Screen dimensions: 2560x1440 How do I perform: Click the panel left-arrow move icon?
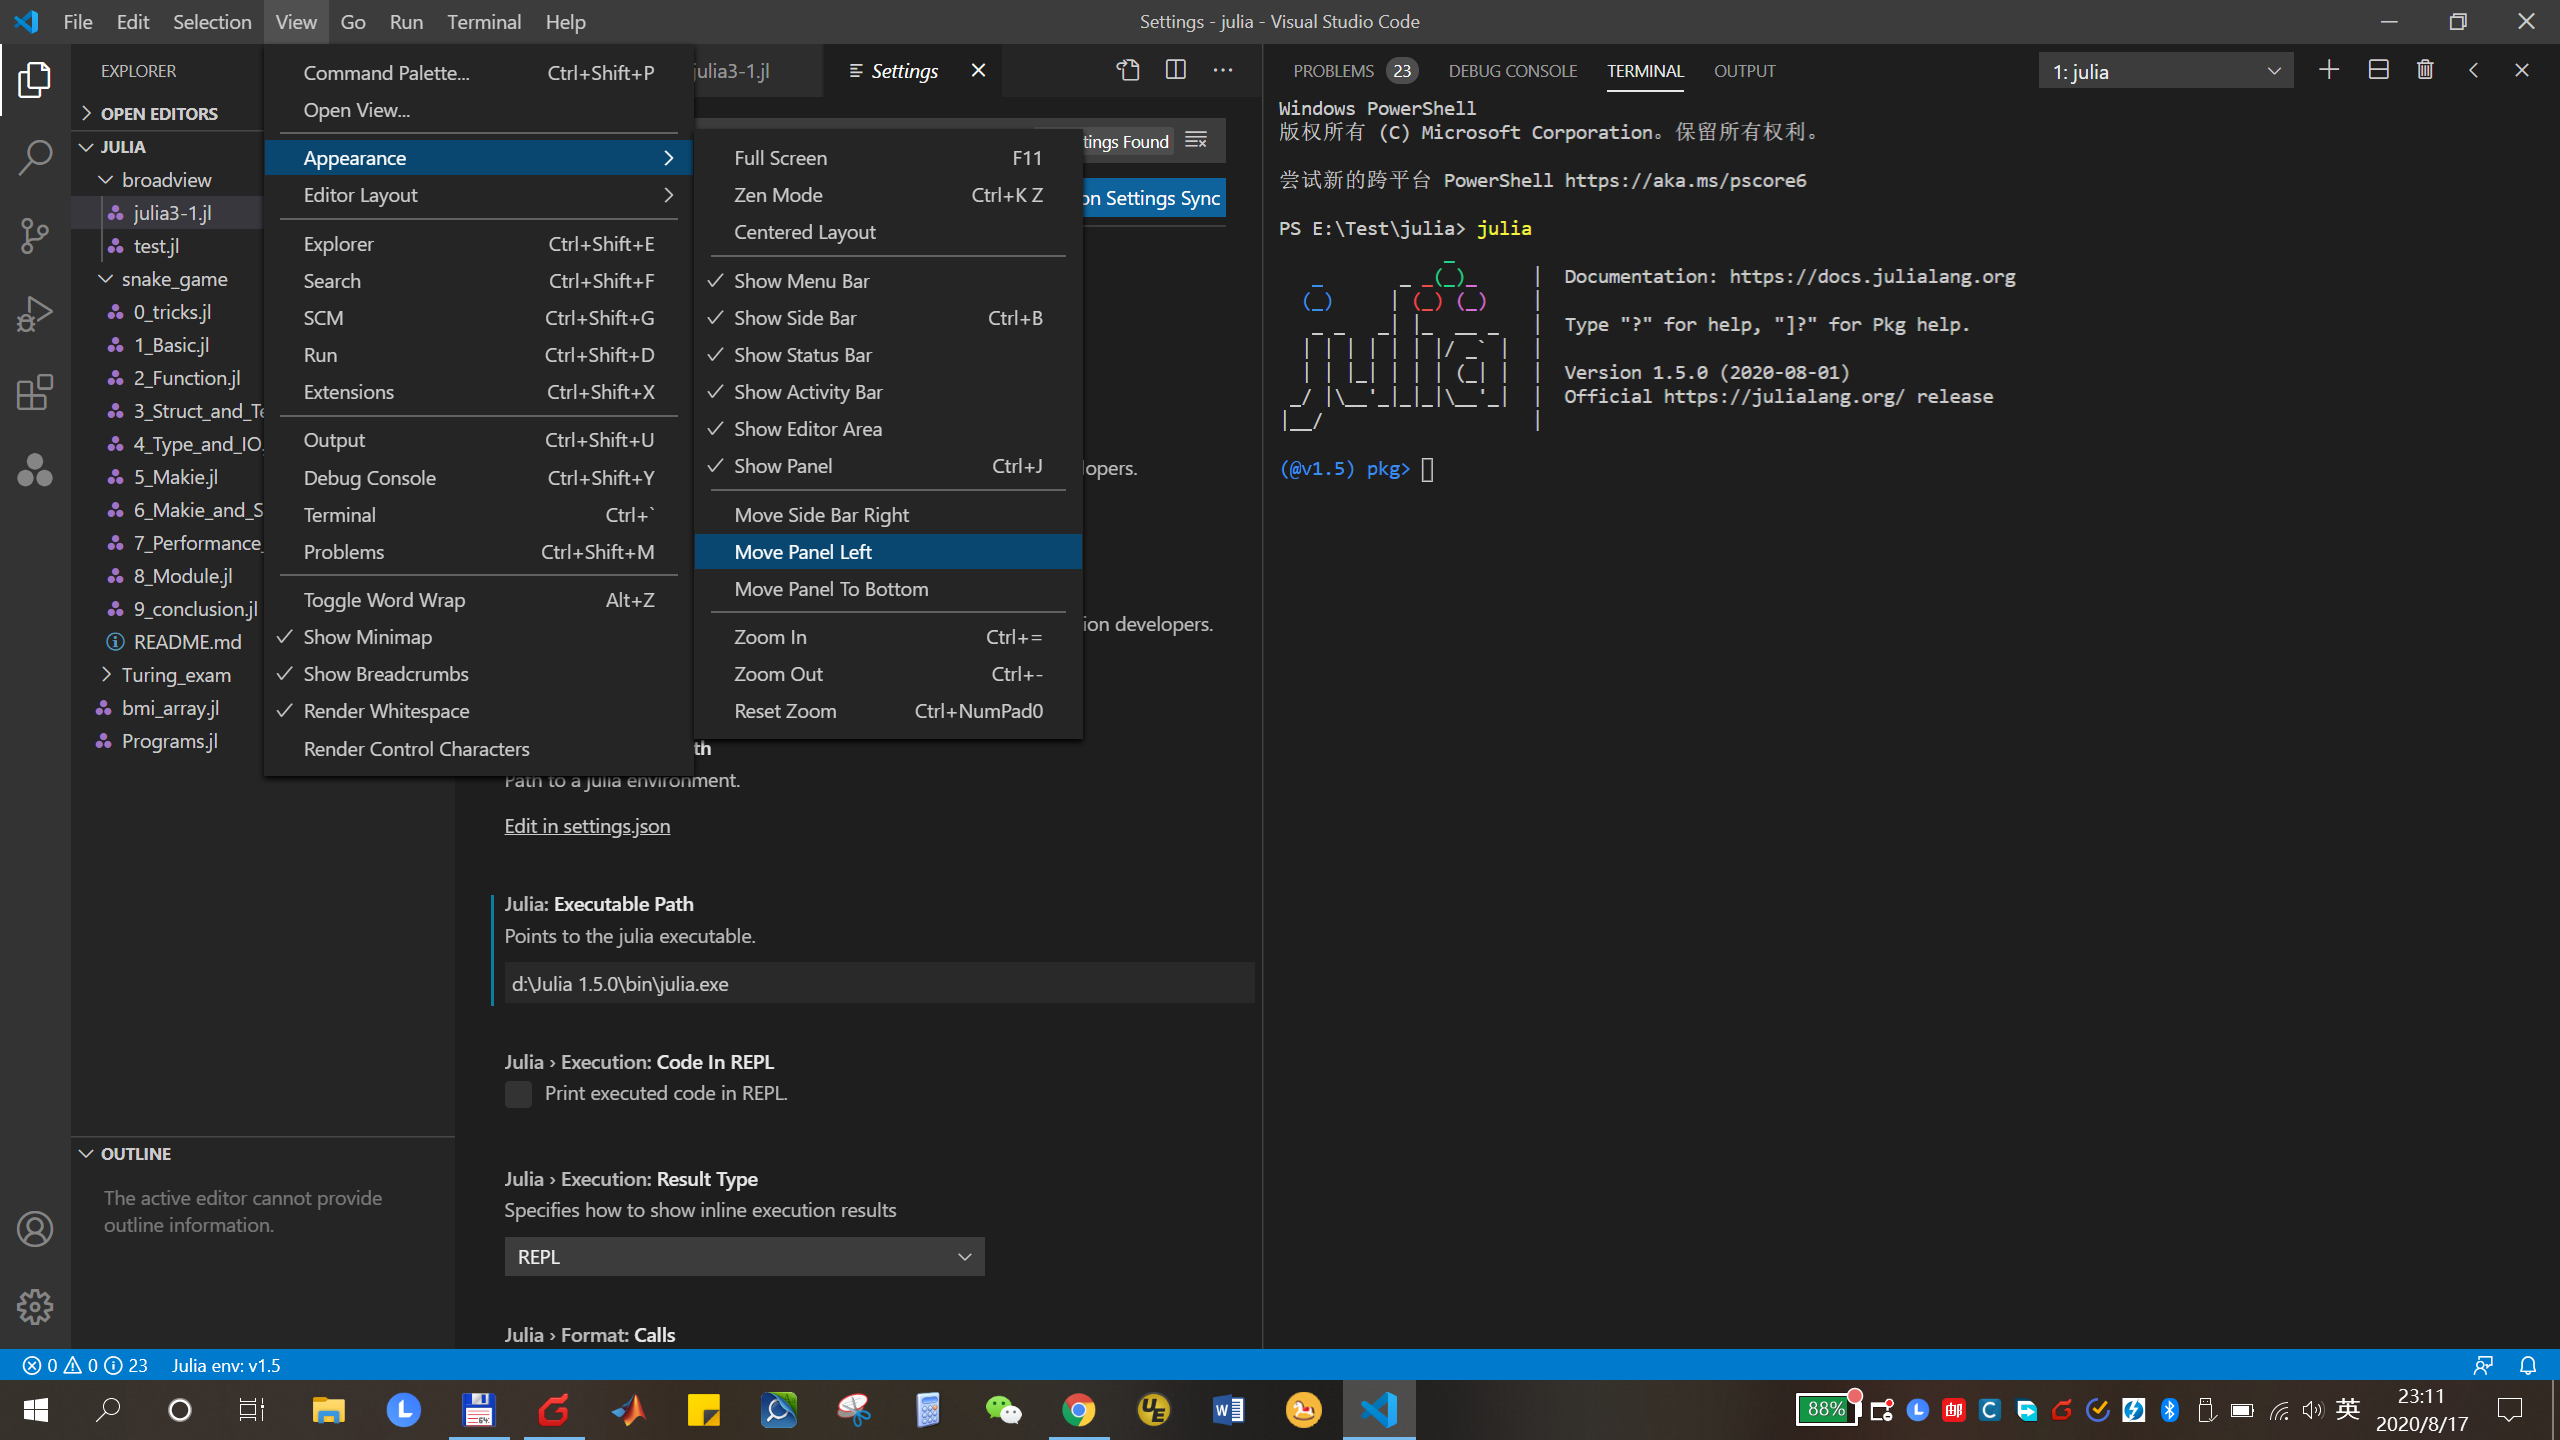pyautogui.click(x=2473, y=70)
